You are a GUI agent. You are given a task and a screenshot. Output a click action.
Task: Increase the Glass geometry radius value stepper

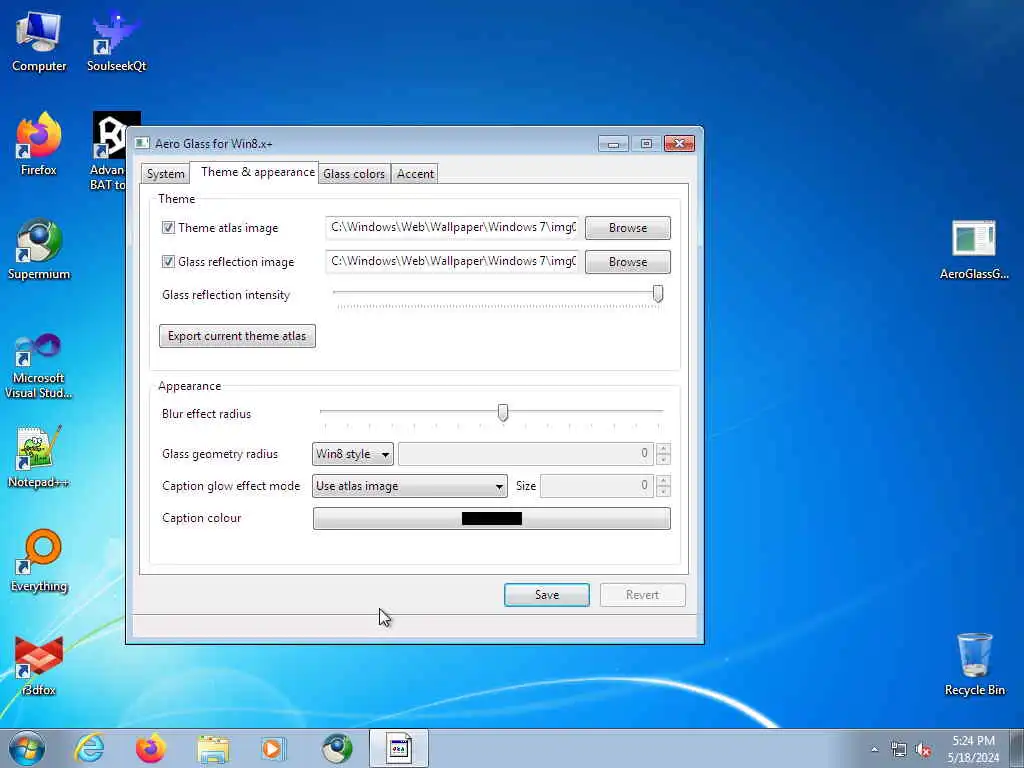click(664, 448)
